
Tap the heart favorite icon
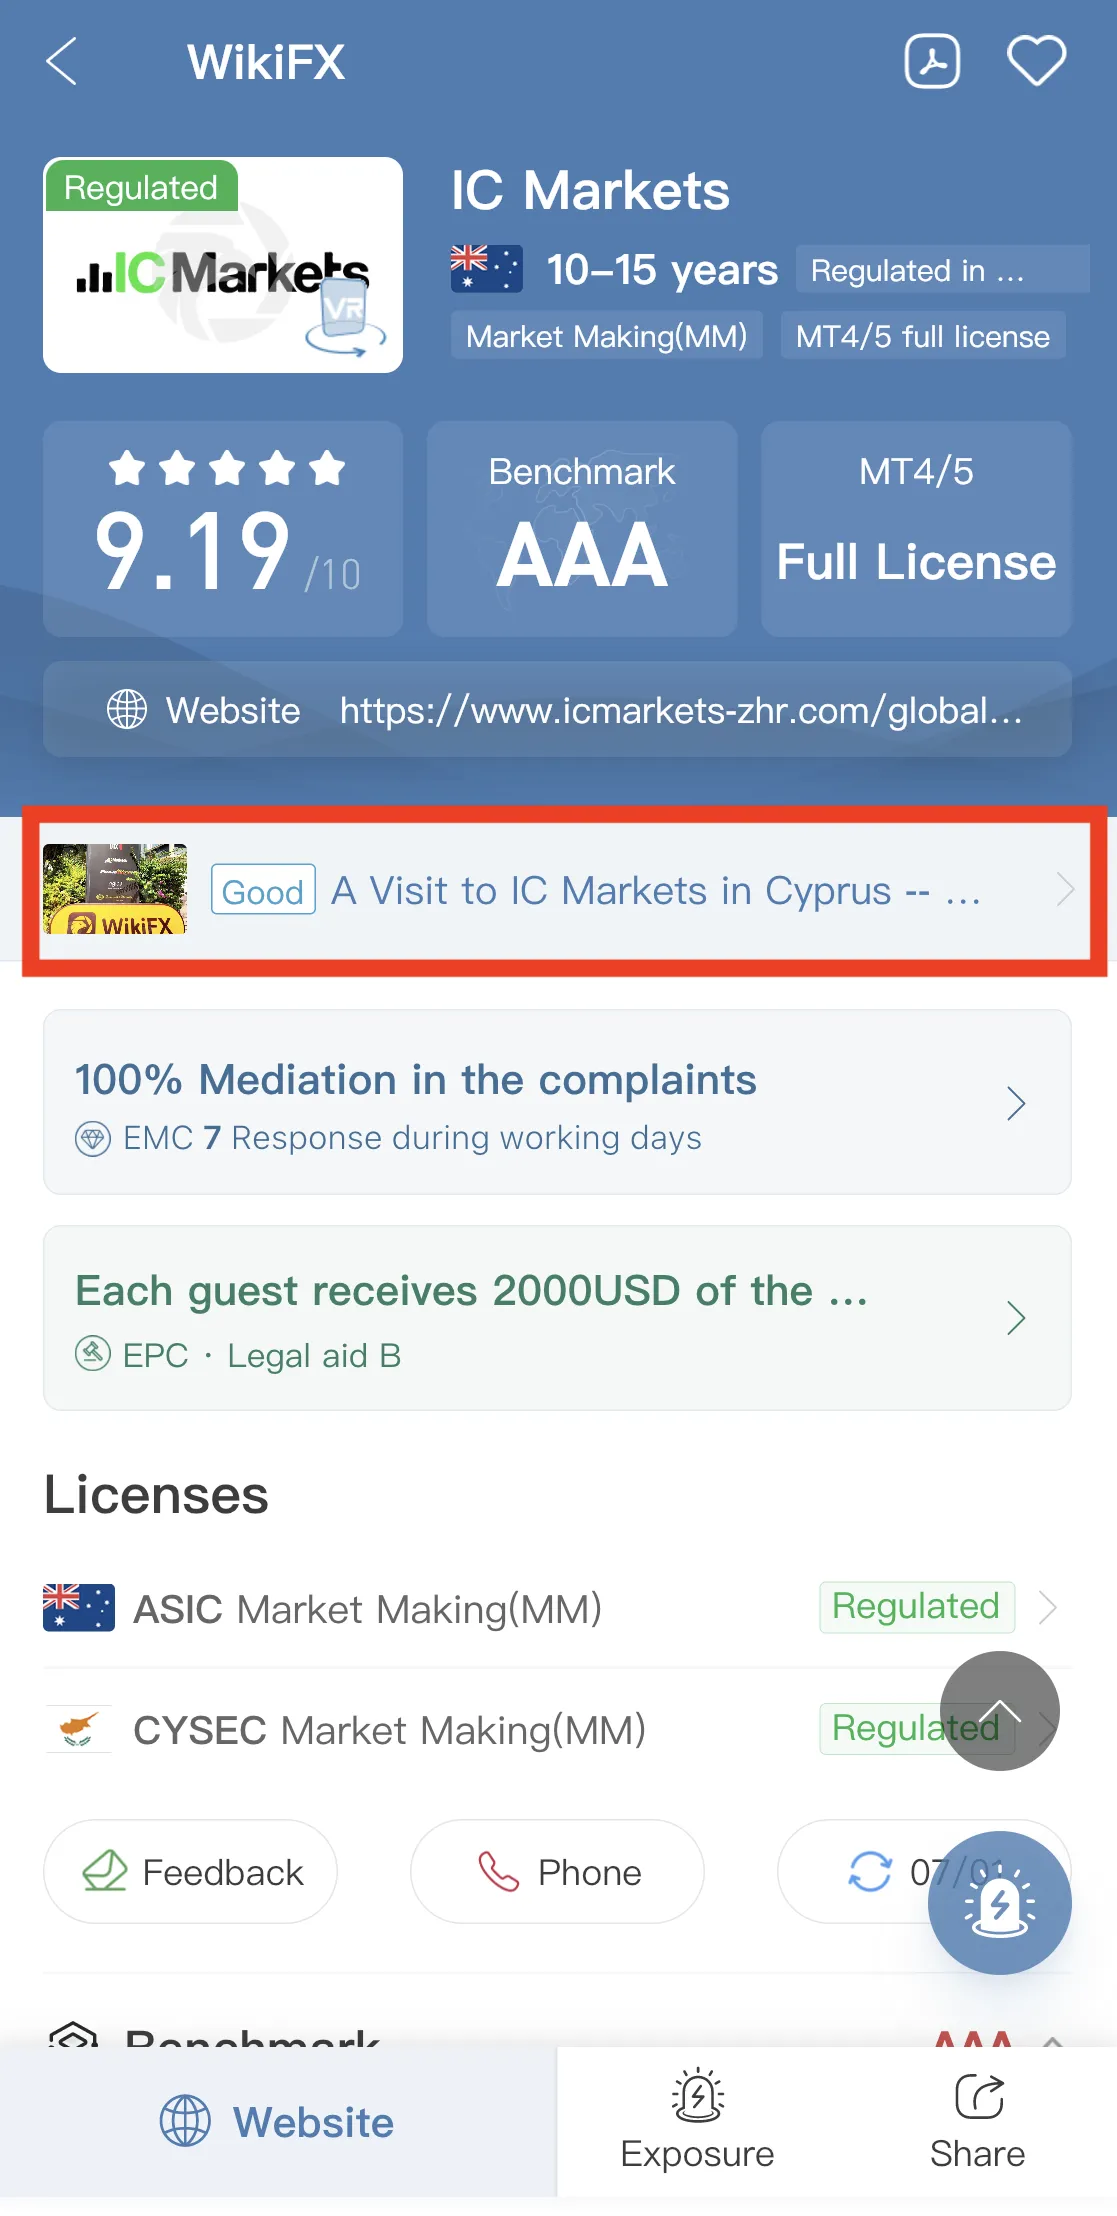coord(1036,61)
